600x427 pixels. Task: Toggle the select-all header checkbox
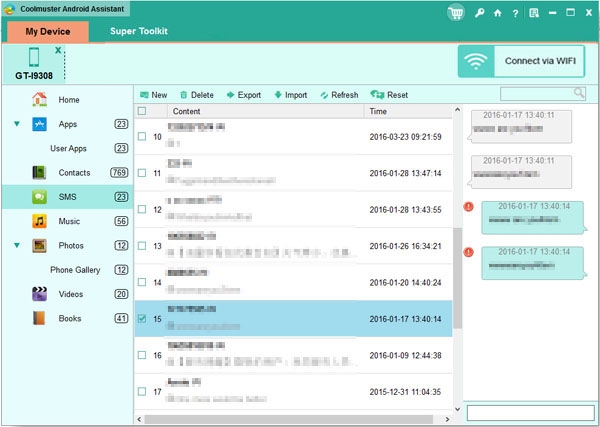pyautogui.click(x=142, y=111)
